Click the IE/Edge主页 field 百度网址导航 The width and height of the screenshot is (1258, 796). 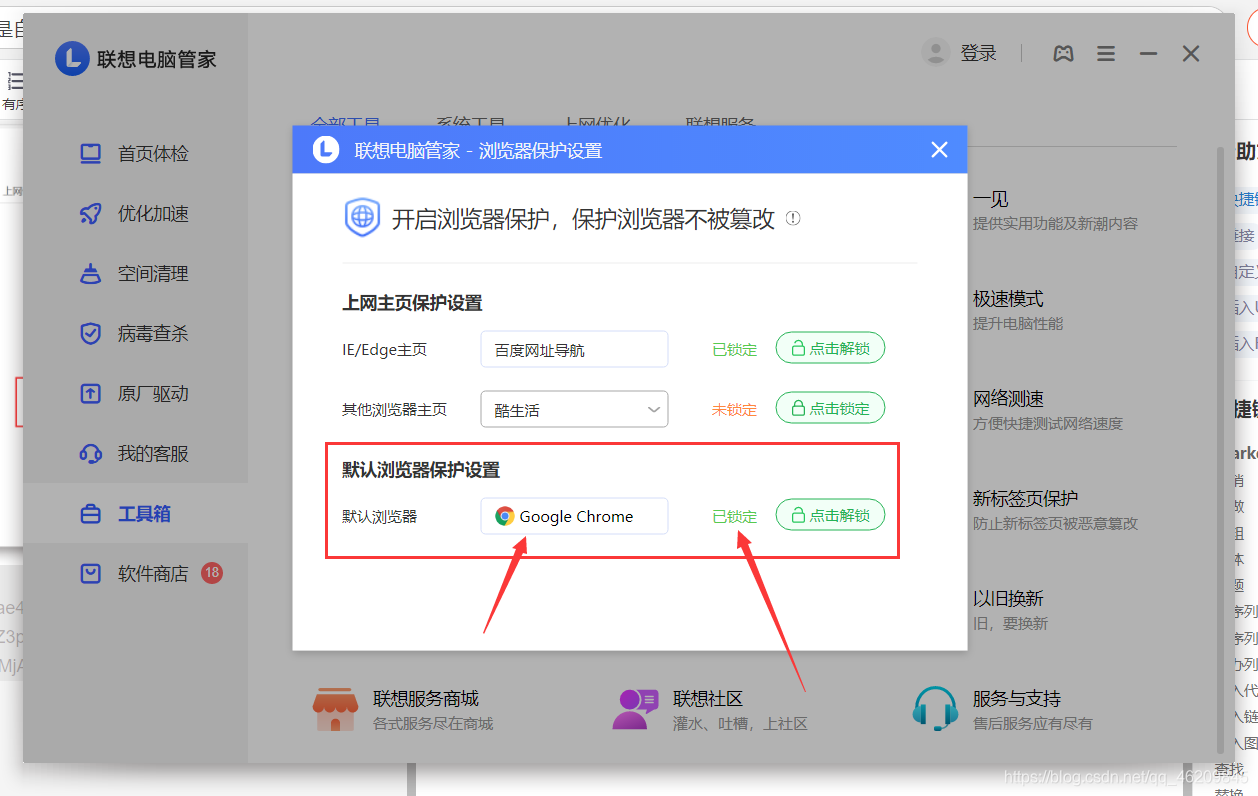click(x=574, y=350)
